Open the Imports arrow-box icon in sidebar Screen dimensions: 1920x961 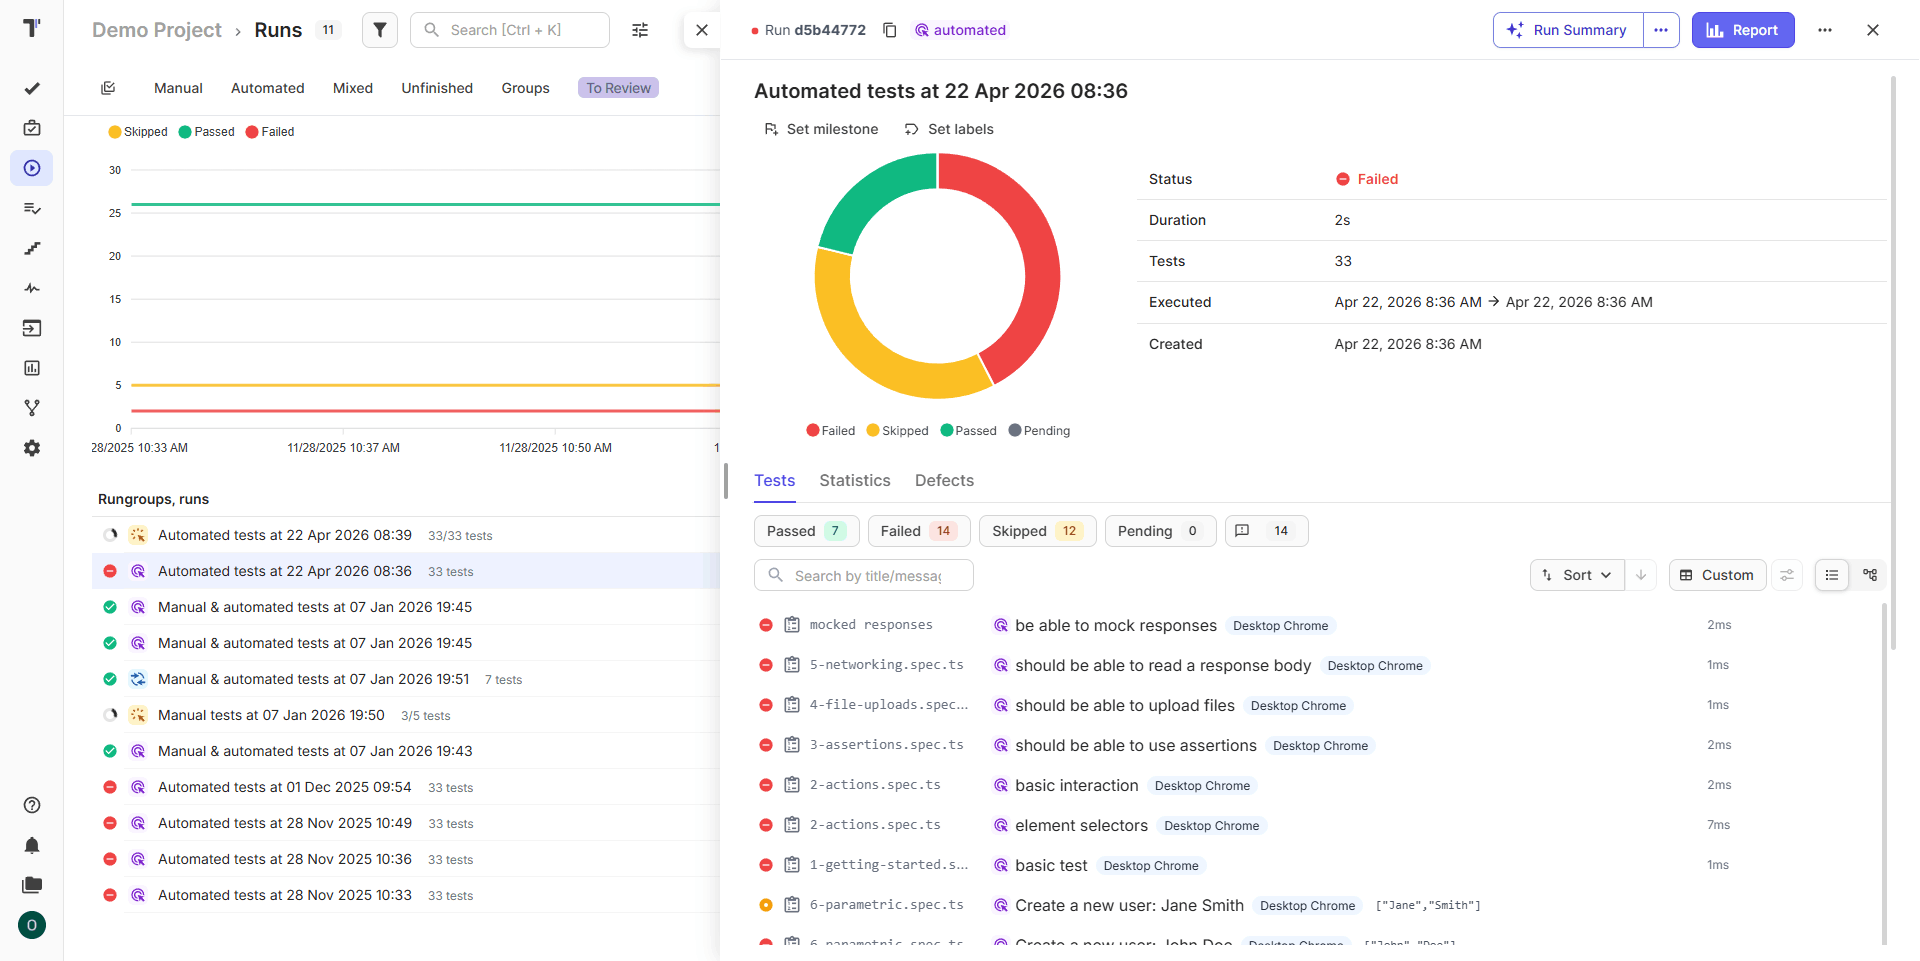(32, 328)
